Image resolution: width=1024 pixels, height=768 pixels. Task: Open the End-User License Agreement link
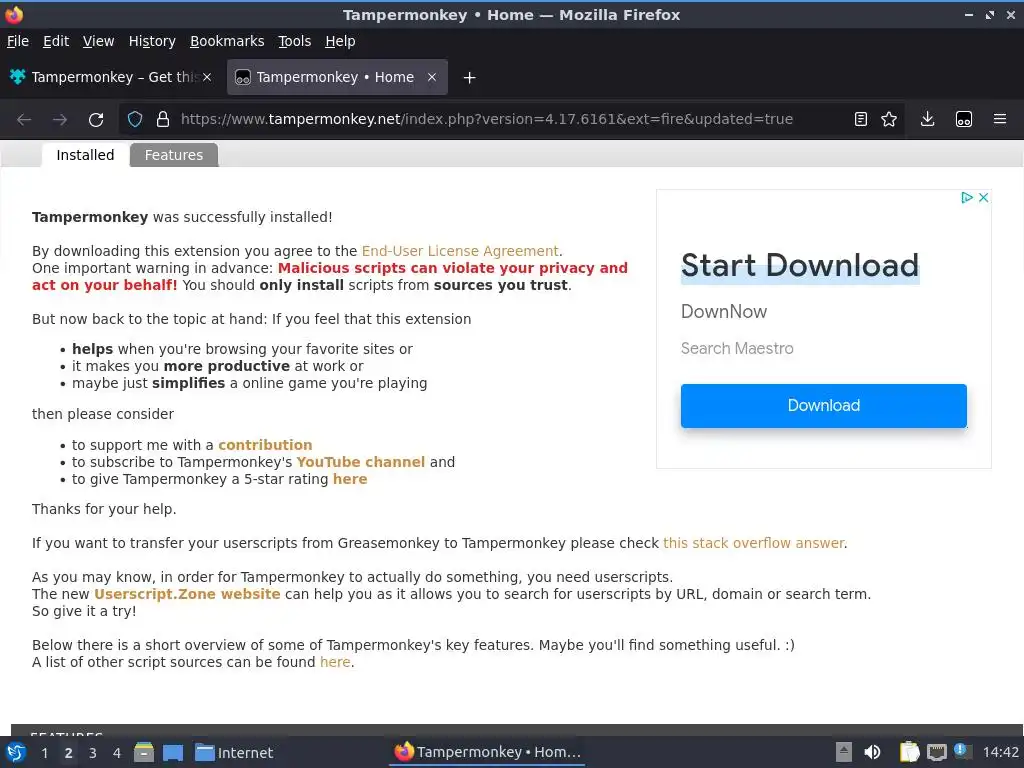[460, 251]
